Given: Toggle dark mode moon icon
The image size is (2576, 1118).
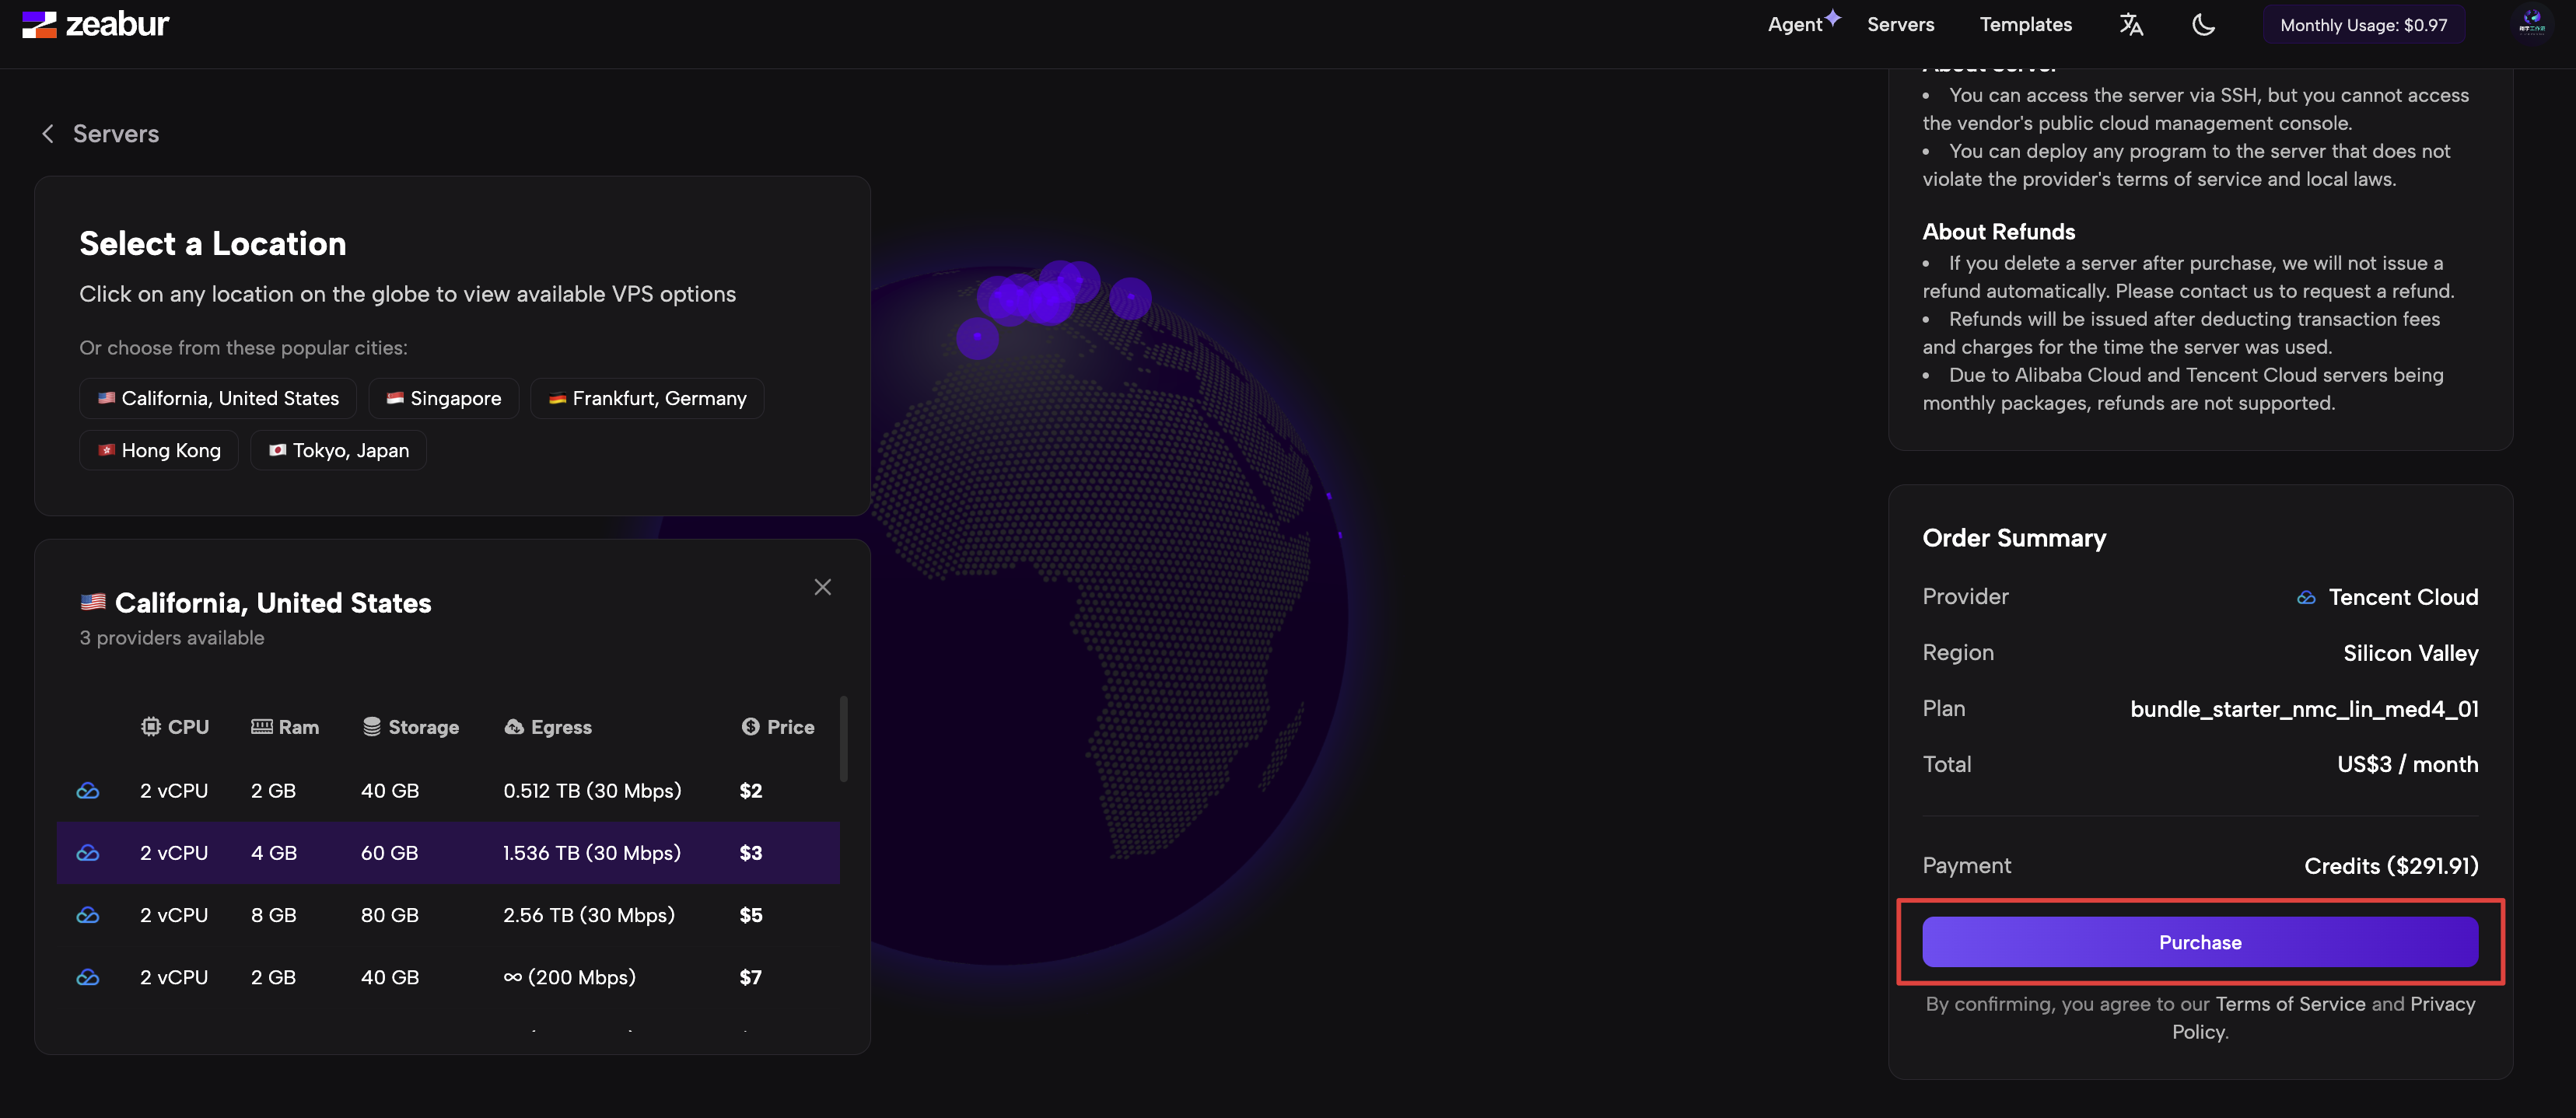Looking at the screenshot, I should [x=2203, y=24].
